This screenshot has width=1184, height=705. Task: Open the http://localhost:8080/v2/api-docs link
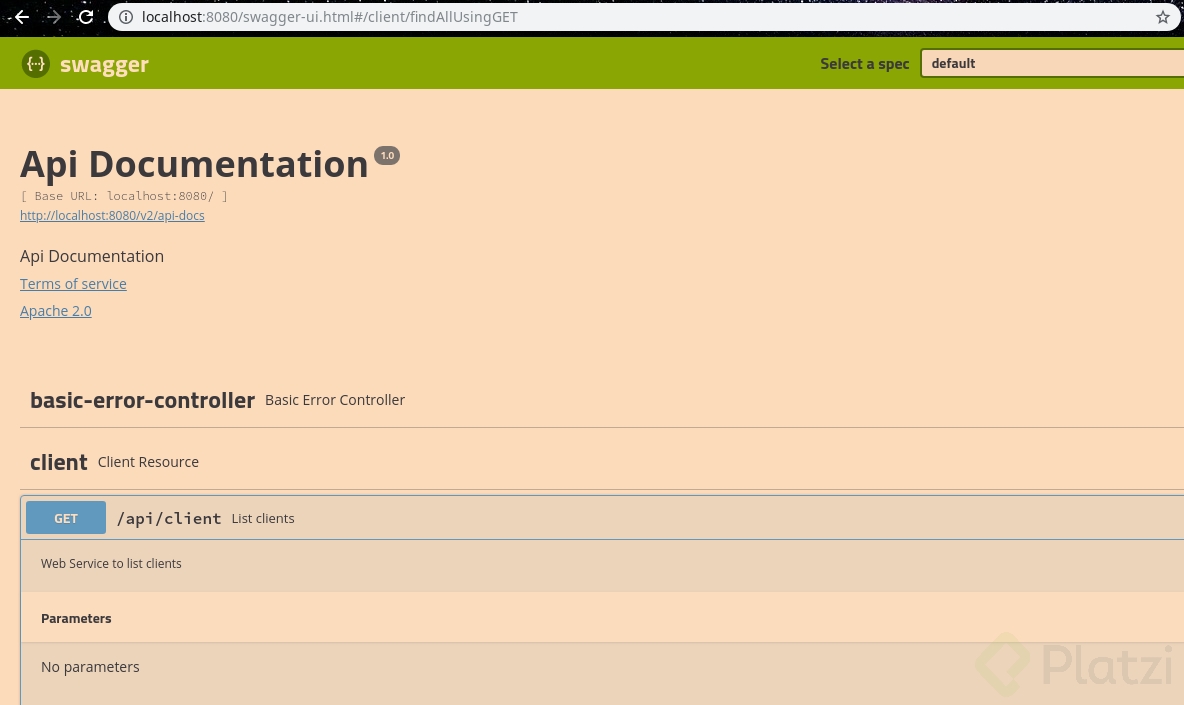pos(112,215)
